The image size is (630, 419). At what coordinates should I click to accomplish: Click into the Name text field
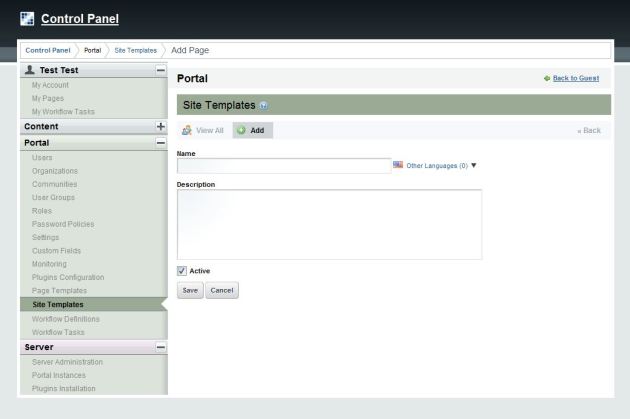coord(283,166)
